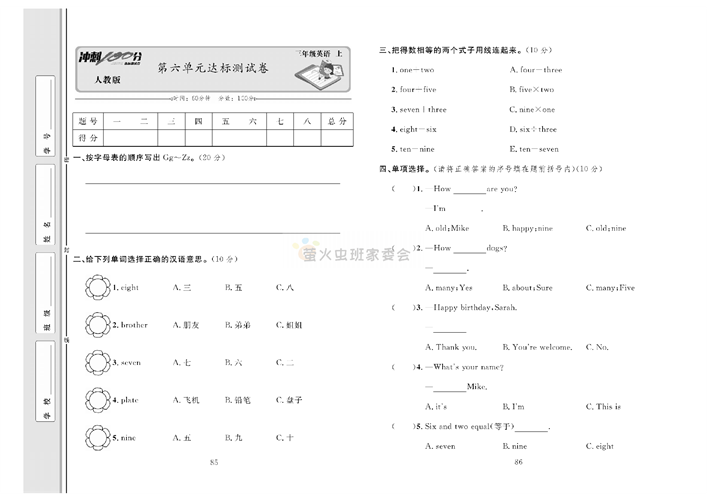Click expression 'B. five×two'
707x500 pixels.
(532, 89)
